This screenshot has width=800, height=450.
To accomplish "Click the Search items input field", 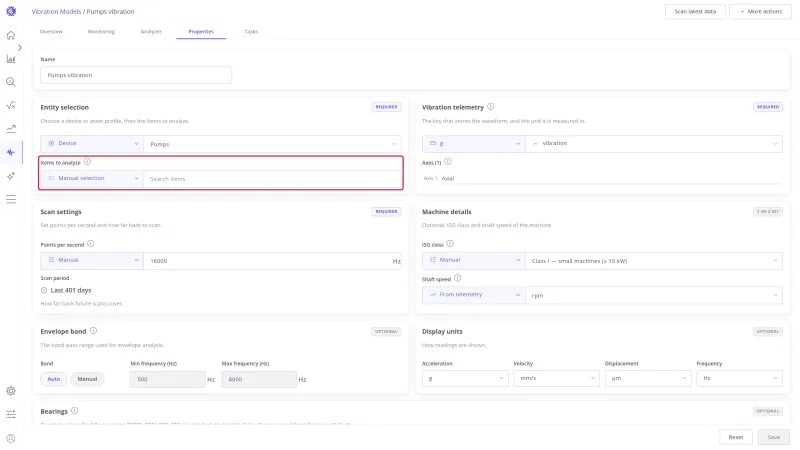I will click(272, 179).
